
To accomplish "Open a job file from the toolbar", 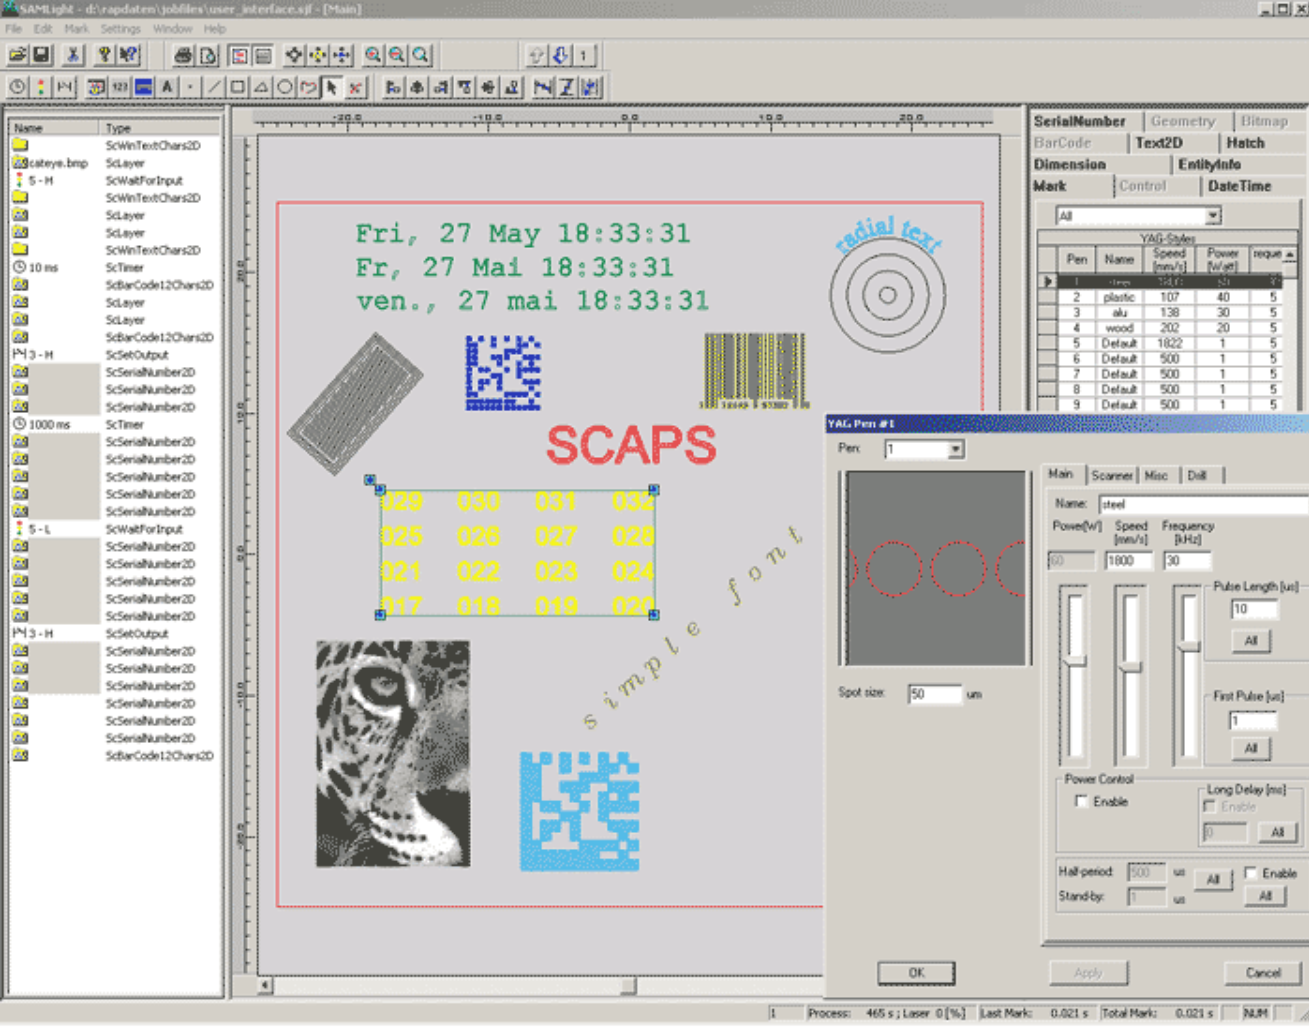I will tap(18, 55).
